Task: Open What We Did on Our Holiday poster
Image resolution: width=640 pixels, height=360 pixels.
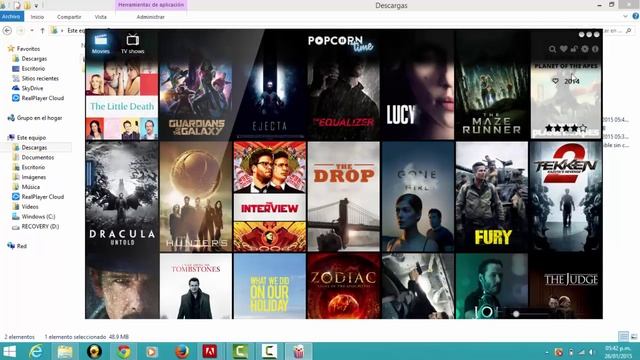Action: click(x=270, y=286)
